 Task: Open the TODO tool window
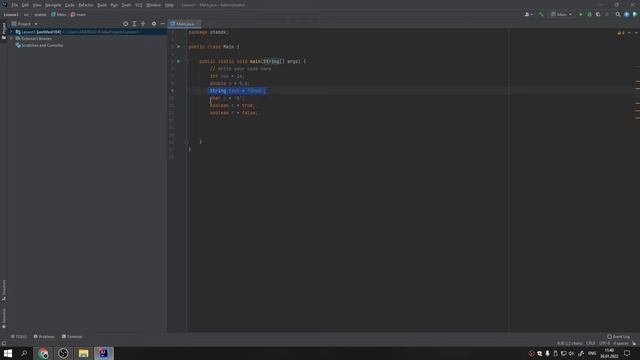click(19, 336)
